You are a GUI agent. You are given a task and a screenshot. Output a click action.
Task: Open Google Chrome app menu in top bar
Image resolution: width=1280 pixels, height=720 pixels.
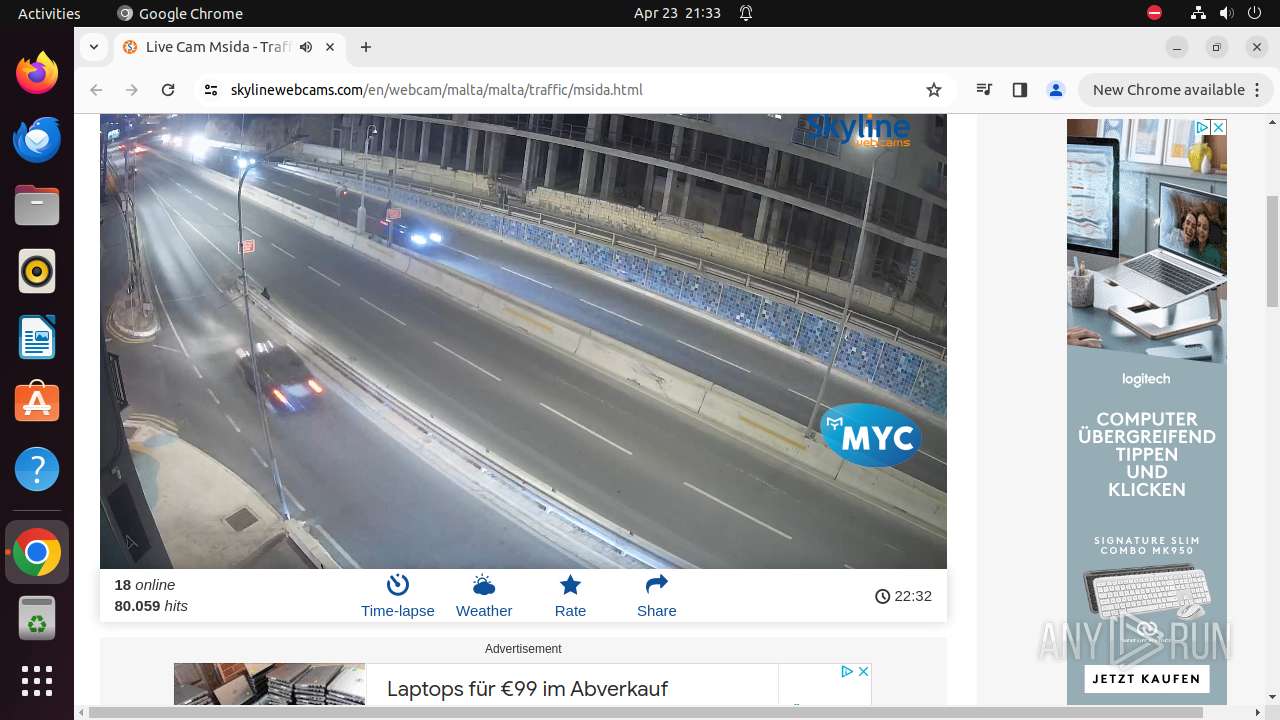coord(180,13)
